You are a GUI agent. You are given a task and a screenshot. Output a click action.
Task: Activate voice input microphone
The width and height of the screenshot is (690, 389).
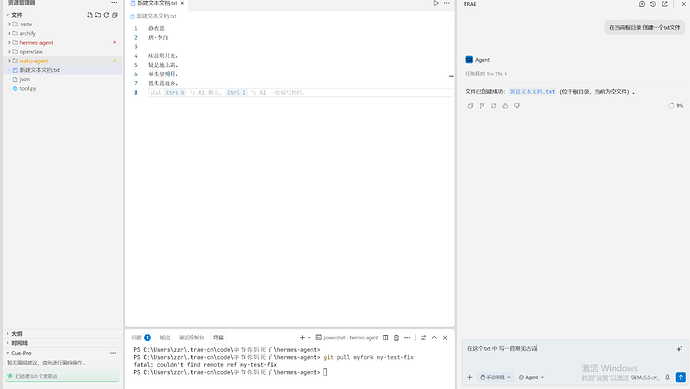(667, 377)
